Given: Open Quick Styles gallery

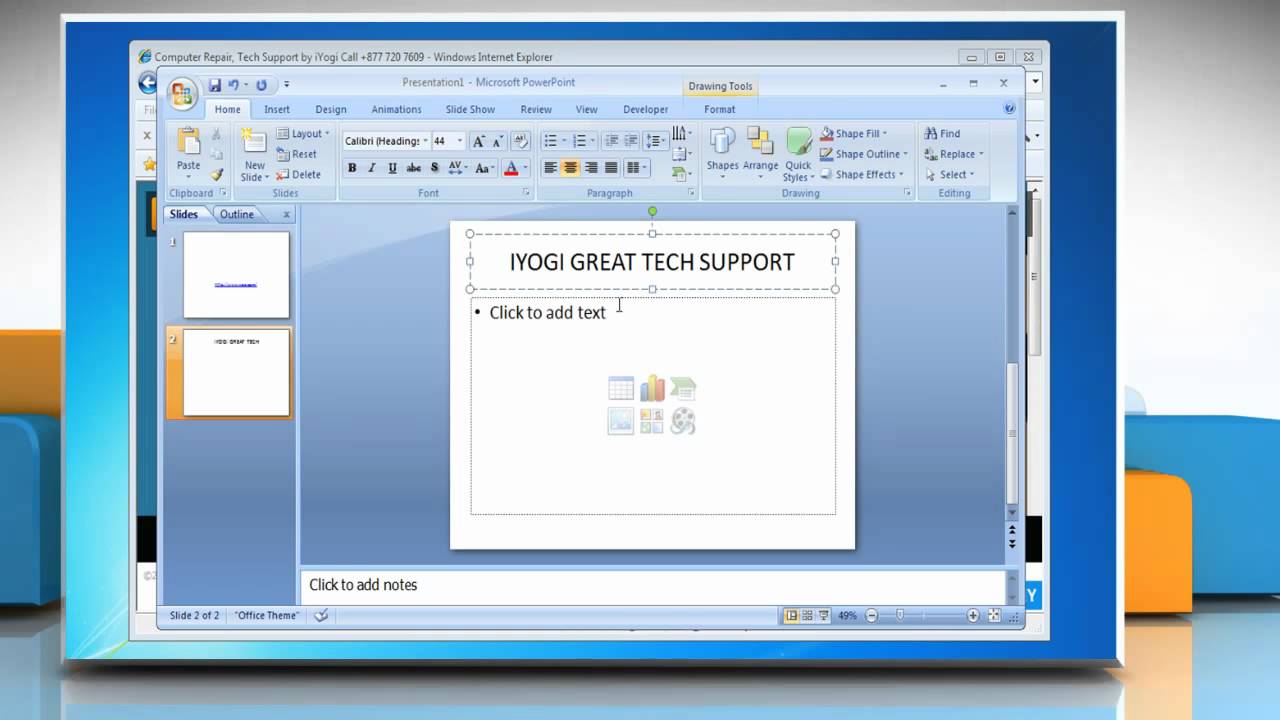Looking at the screenshot, I should pos(798,155).
